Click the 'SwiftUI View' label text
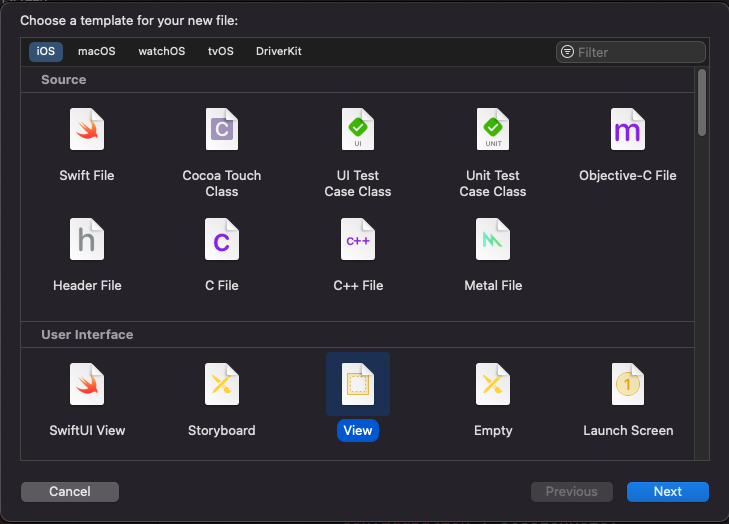729x524 pixels. 87,431
